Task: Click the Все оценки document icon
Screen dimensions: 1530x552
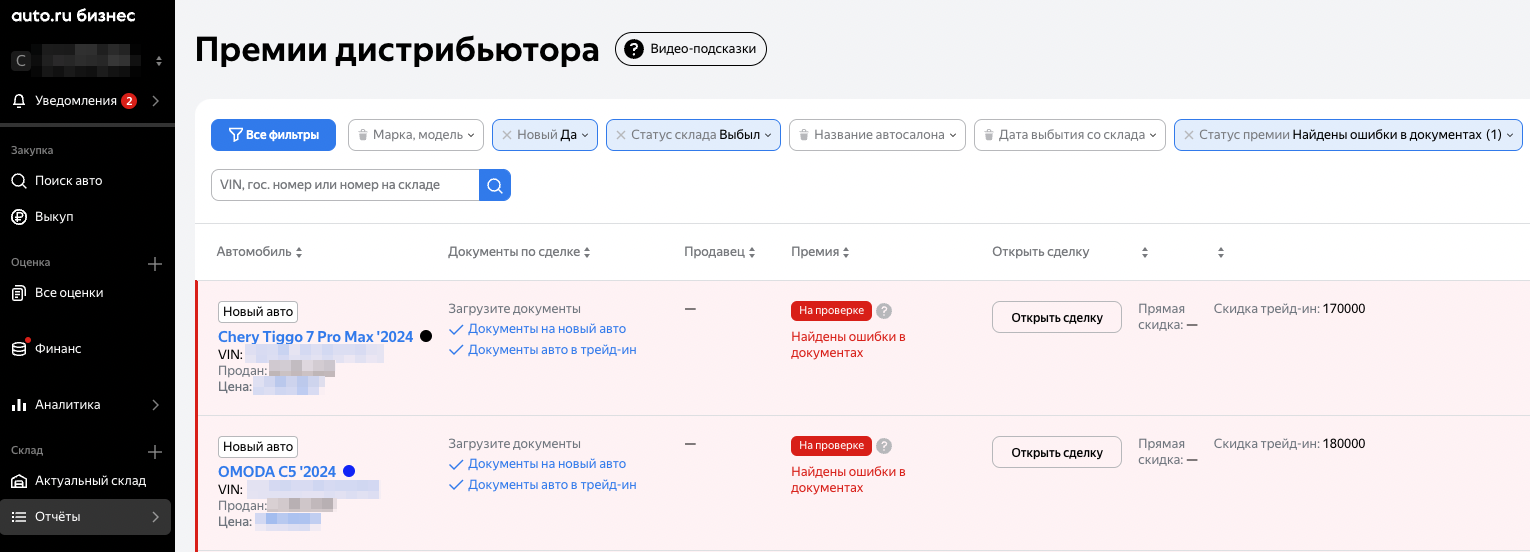Action: click(19, 293)
